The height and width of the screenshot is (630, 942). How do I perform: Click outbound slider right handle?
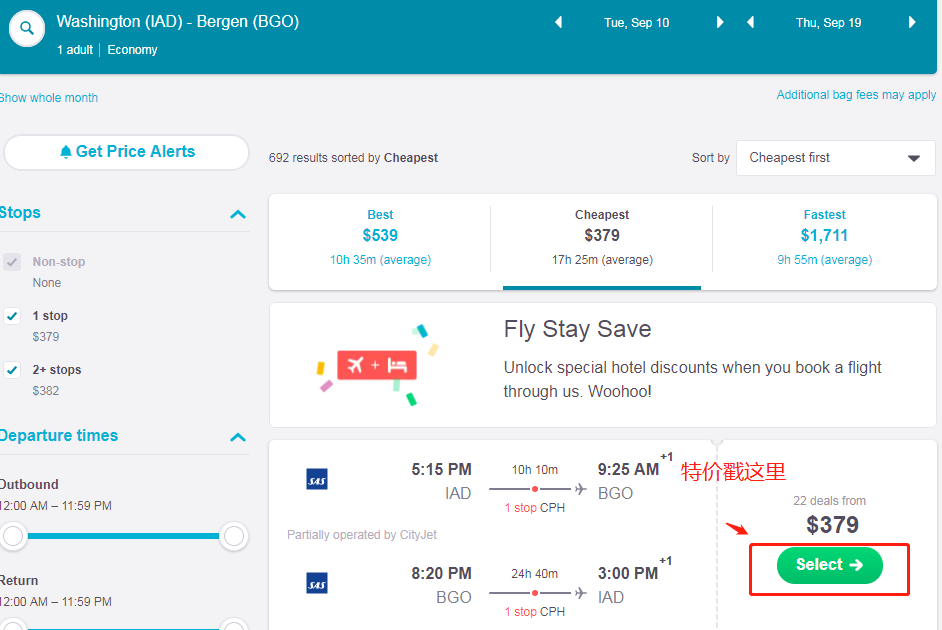pos(234,536)
